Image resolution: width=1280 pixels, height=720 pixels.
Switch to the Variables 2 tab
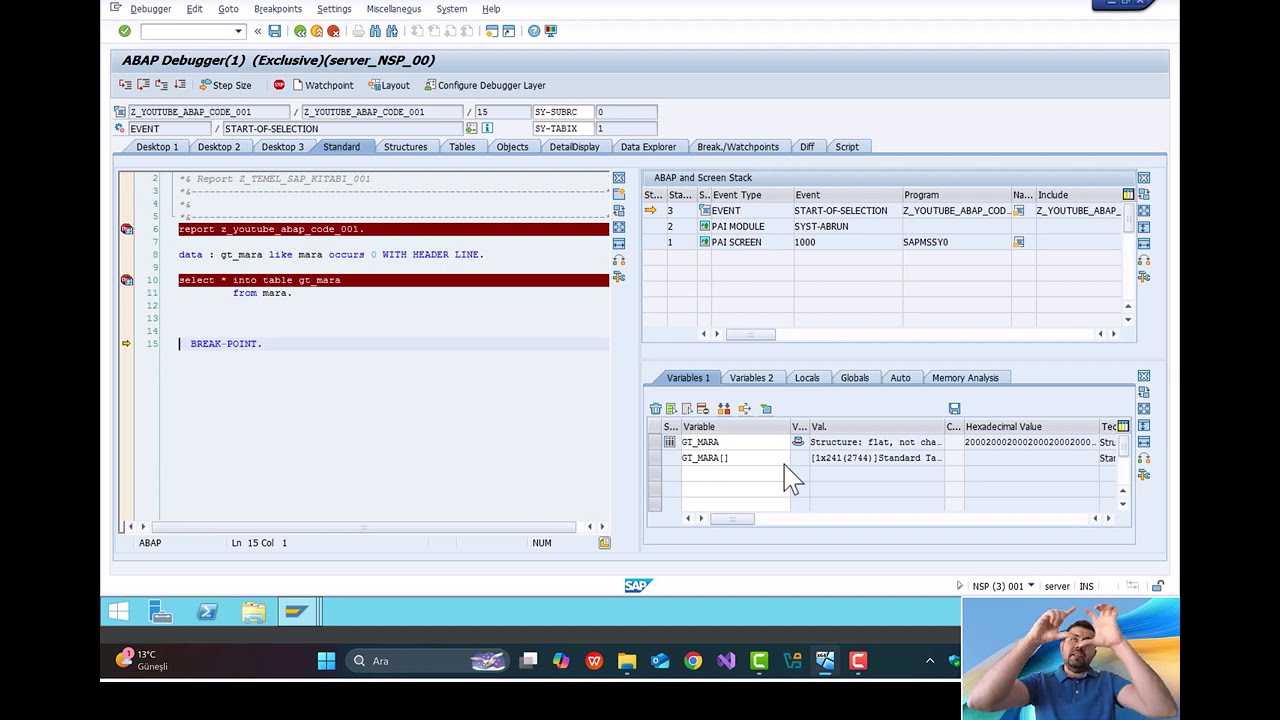[x=751, y=378]
